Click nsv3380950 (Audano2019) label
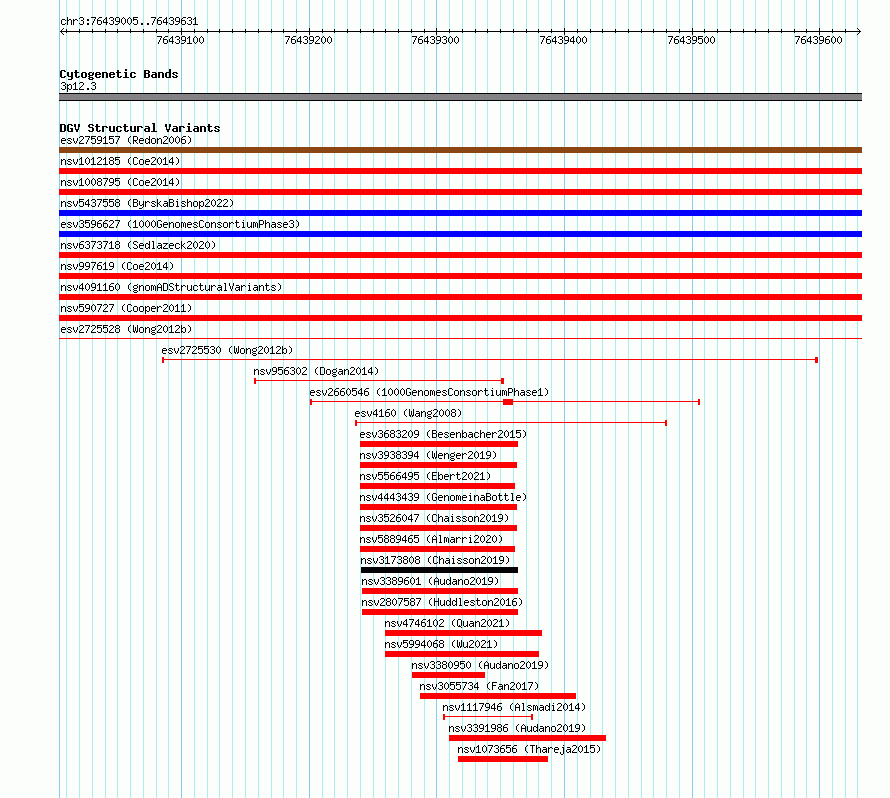The height and width of the screenshot is (798, 890). (480, 665)
